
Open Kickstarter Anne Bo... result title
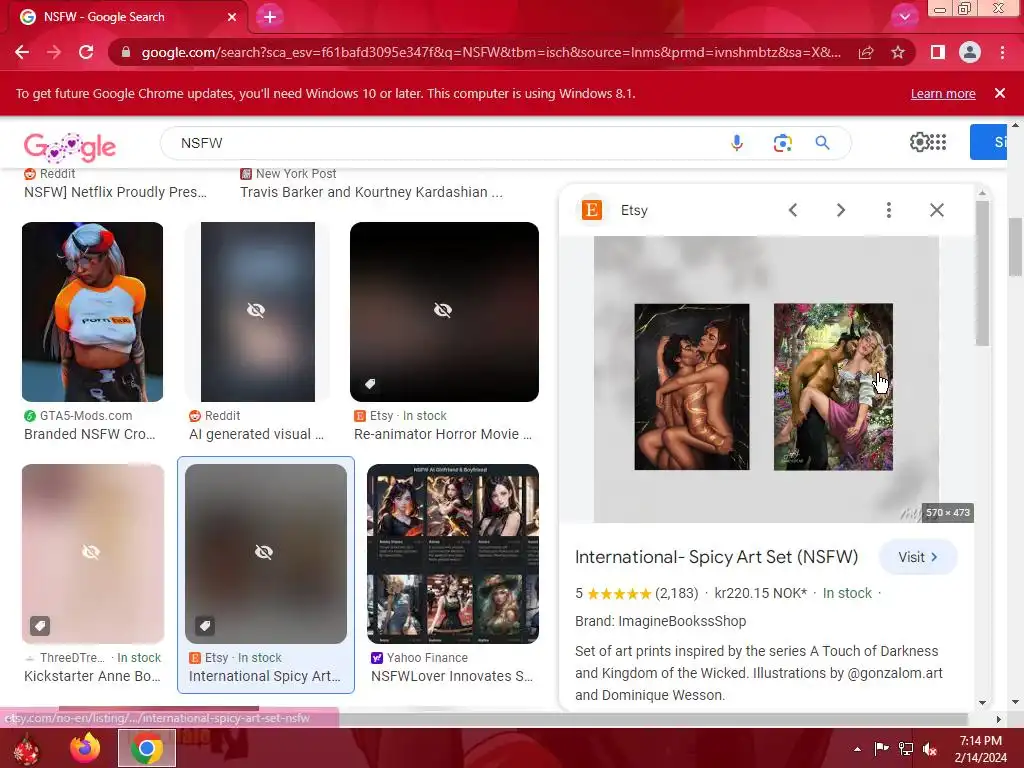pos(92,677)
